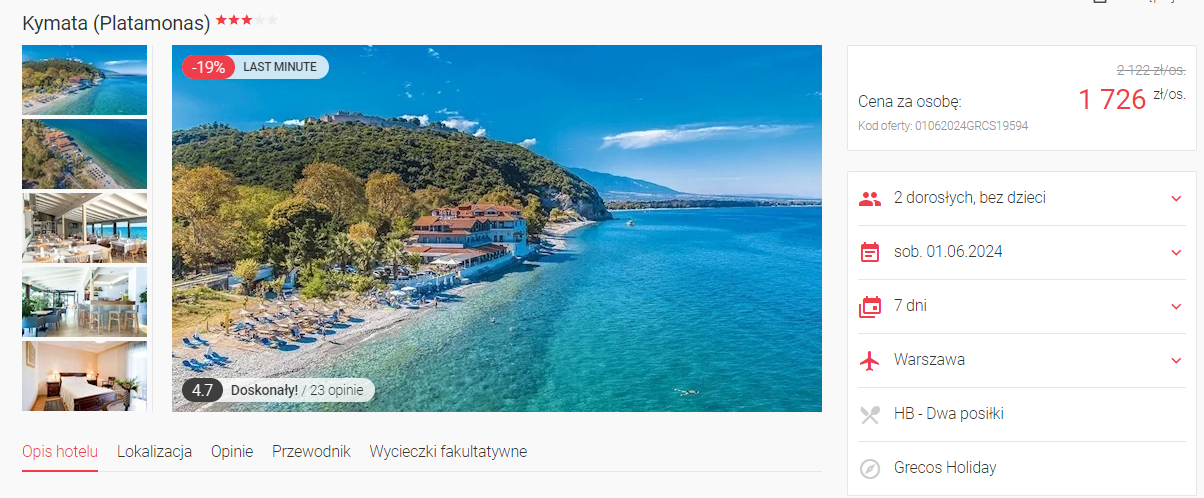This screenshot has width=1204, height=498.
Task: Open the departure date dropdown chevron
Action: 1176,252
